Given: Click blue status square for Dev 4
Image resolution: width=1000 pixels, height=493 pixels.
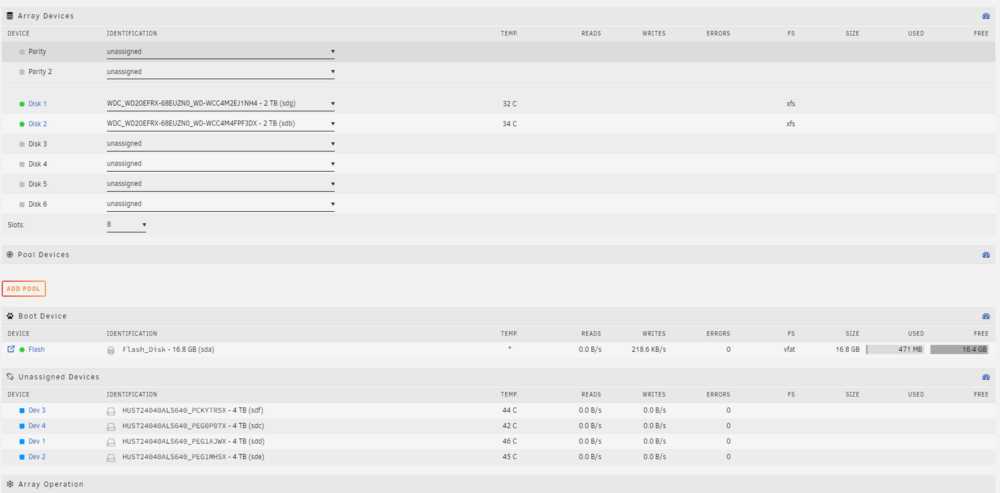Looking at the screenshot, I should tap(22, 426).
